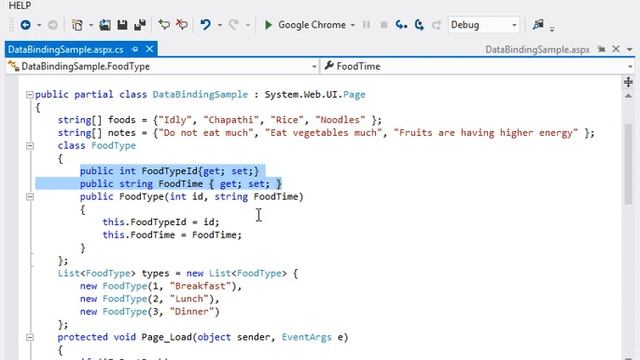Open the HELP menu
The width and height of the screenshot is (640, 360).
[x=20, y=5]
